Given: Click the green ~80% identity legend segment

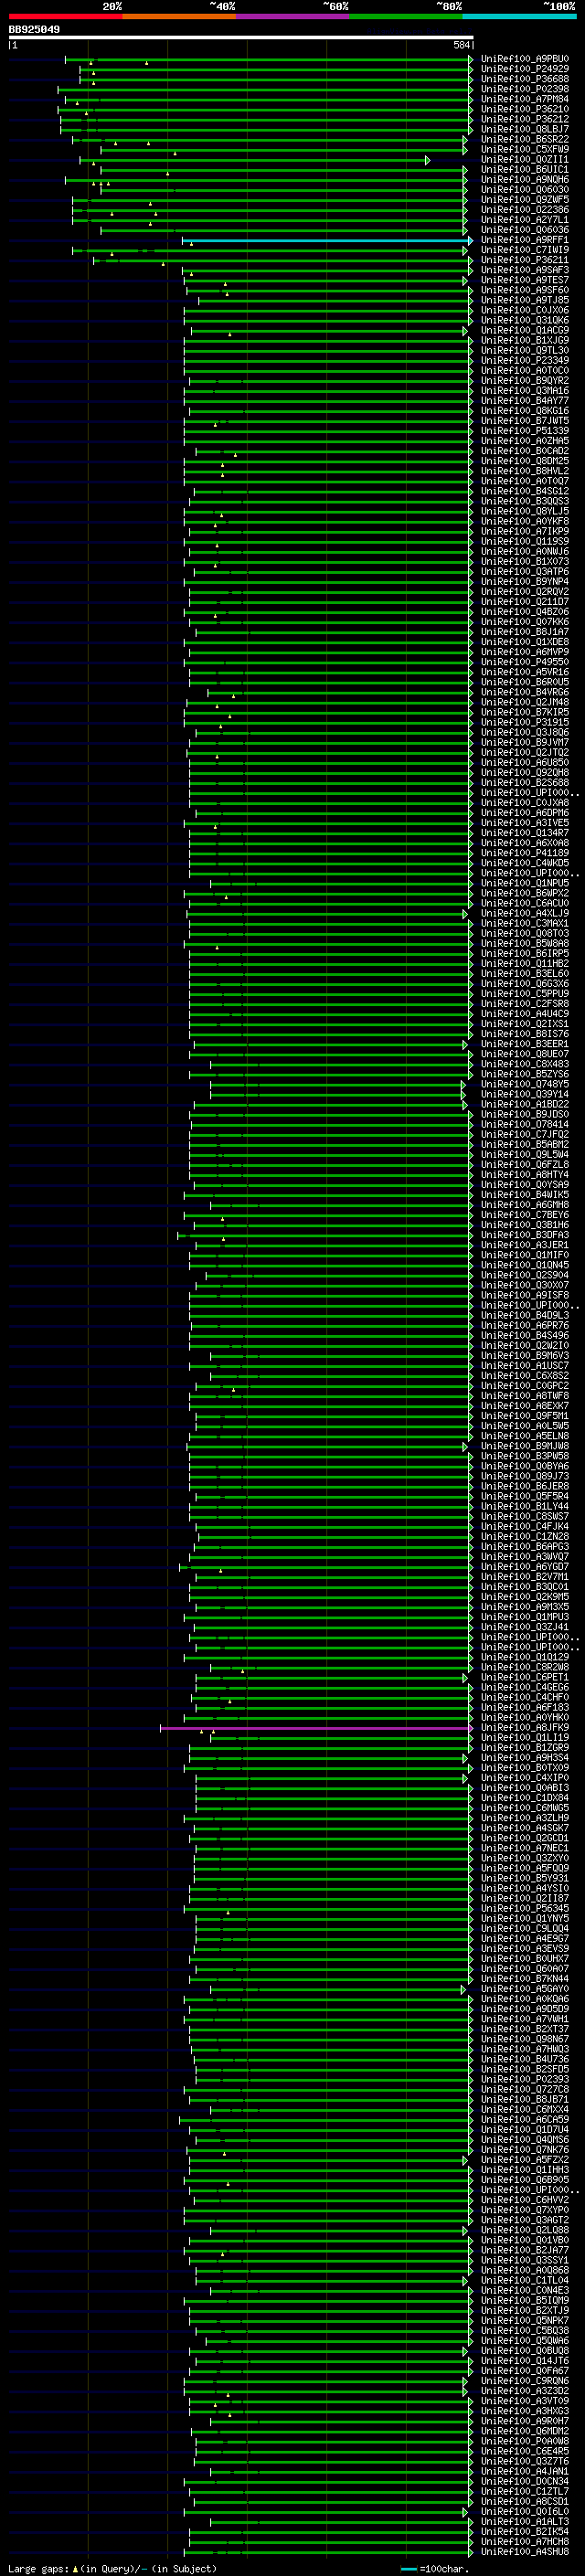Looking at the screenshot, I should point(406,16).
